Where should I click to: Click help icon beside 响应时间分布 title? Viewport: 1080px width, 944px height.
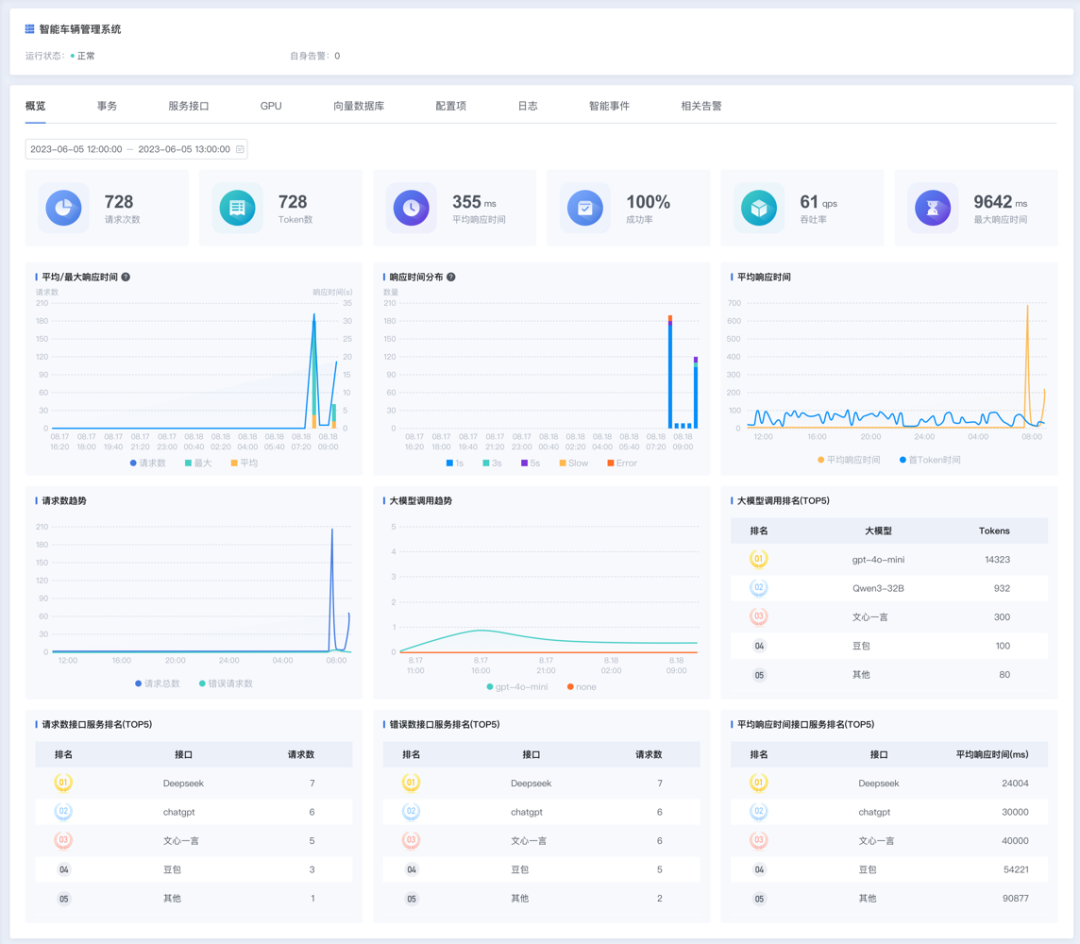click(451, 277)
